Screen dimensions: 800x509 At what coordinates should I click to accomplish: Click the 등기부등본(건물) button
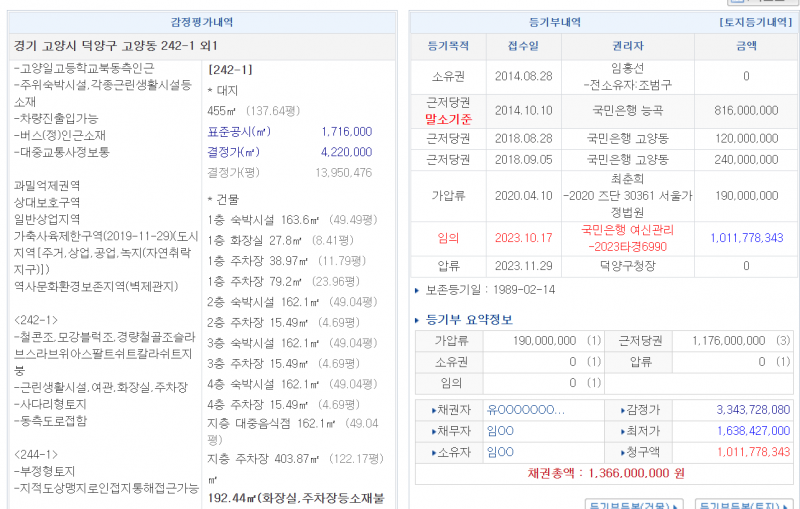pyautogui.click(x=634, y=505)
